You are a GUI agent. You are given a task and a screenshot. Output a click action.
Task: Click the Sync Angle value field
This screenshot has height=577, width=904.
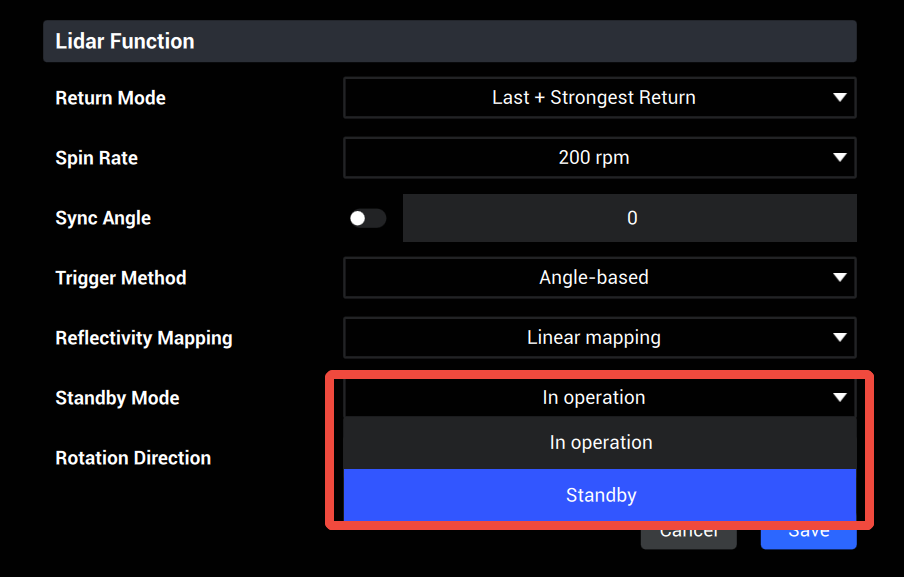[630, 218]
